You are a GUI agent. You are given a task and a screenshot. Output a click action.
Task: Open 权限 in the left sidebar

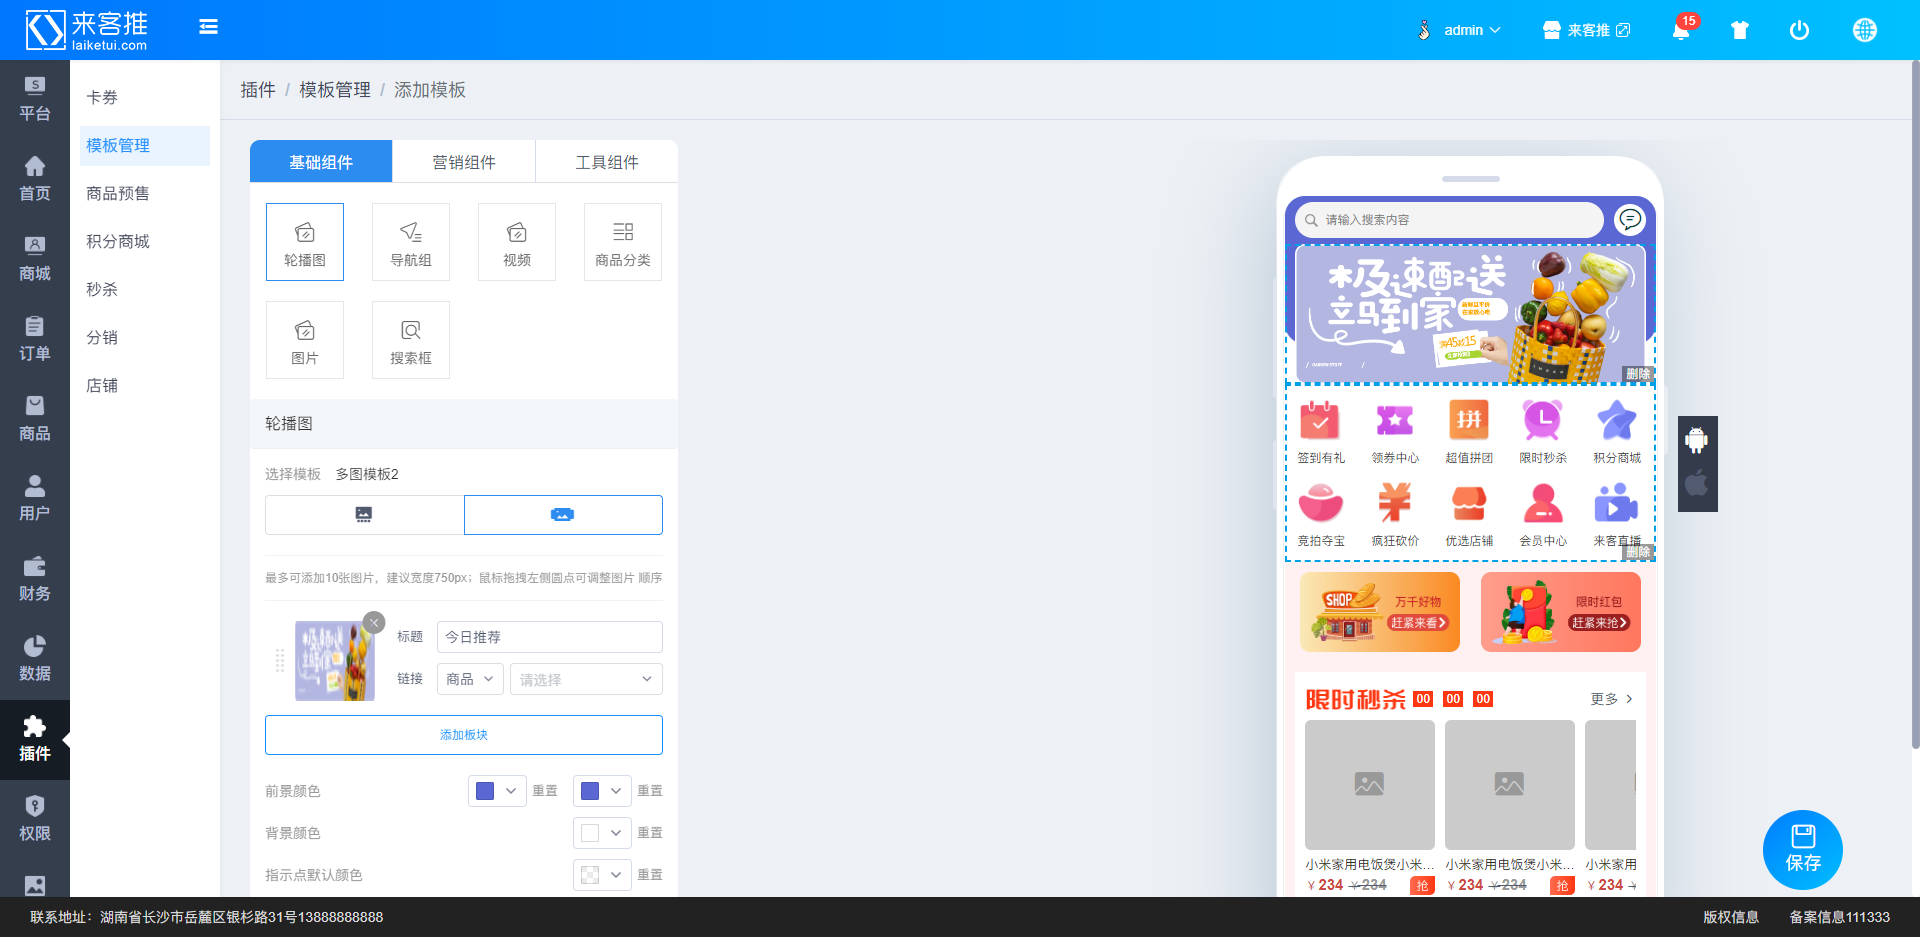(x=35, y=820)
